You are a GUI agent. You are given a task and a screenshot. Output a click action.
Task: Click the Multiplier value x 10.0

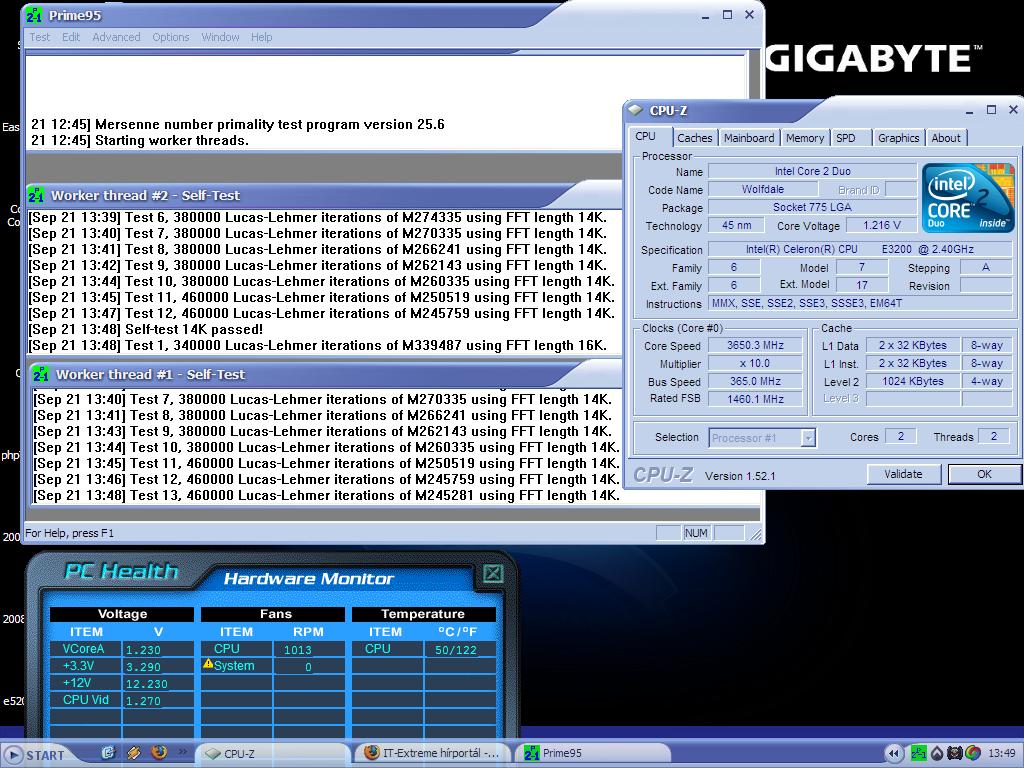(x=755, y=363)
